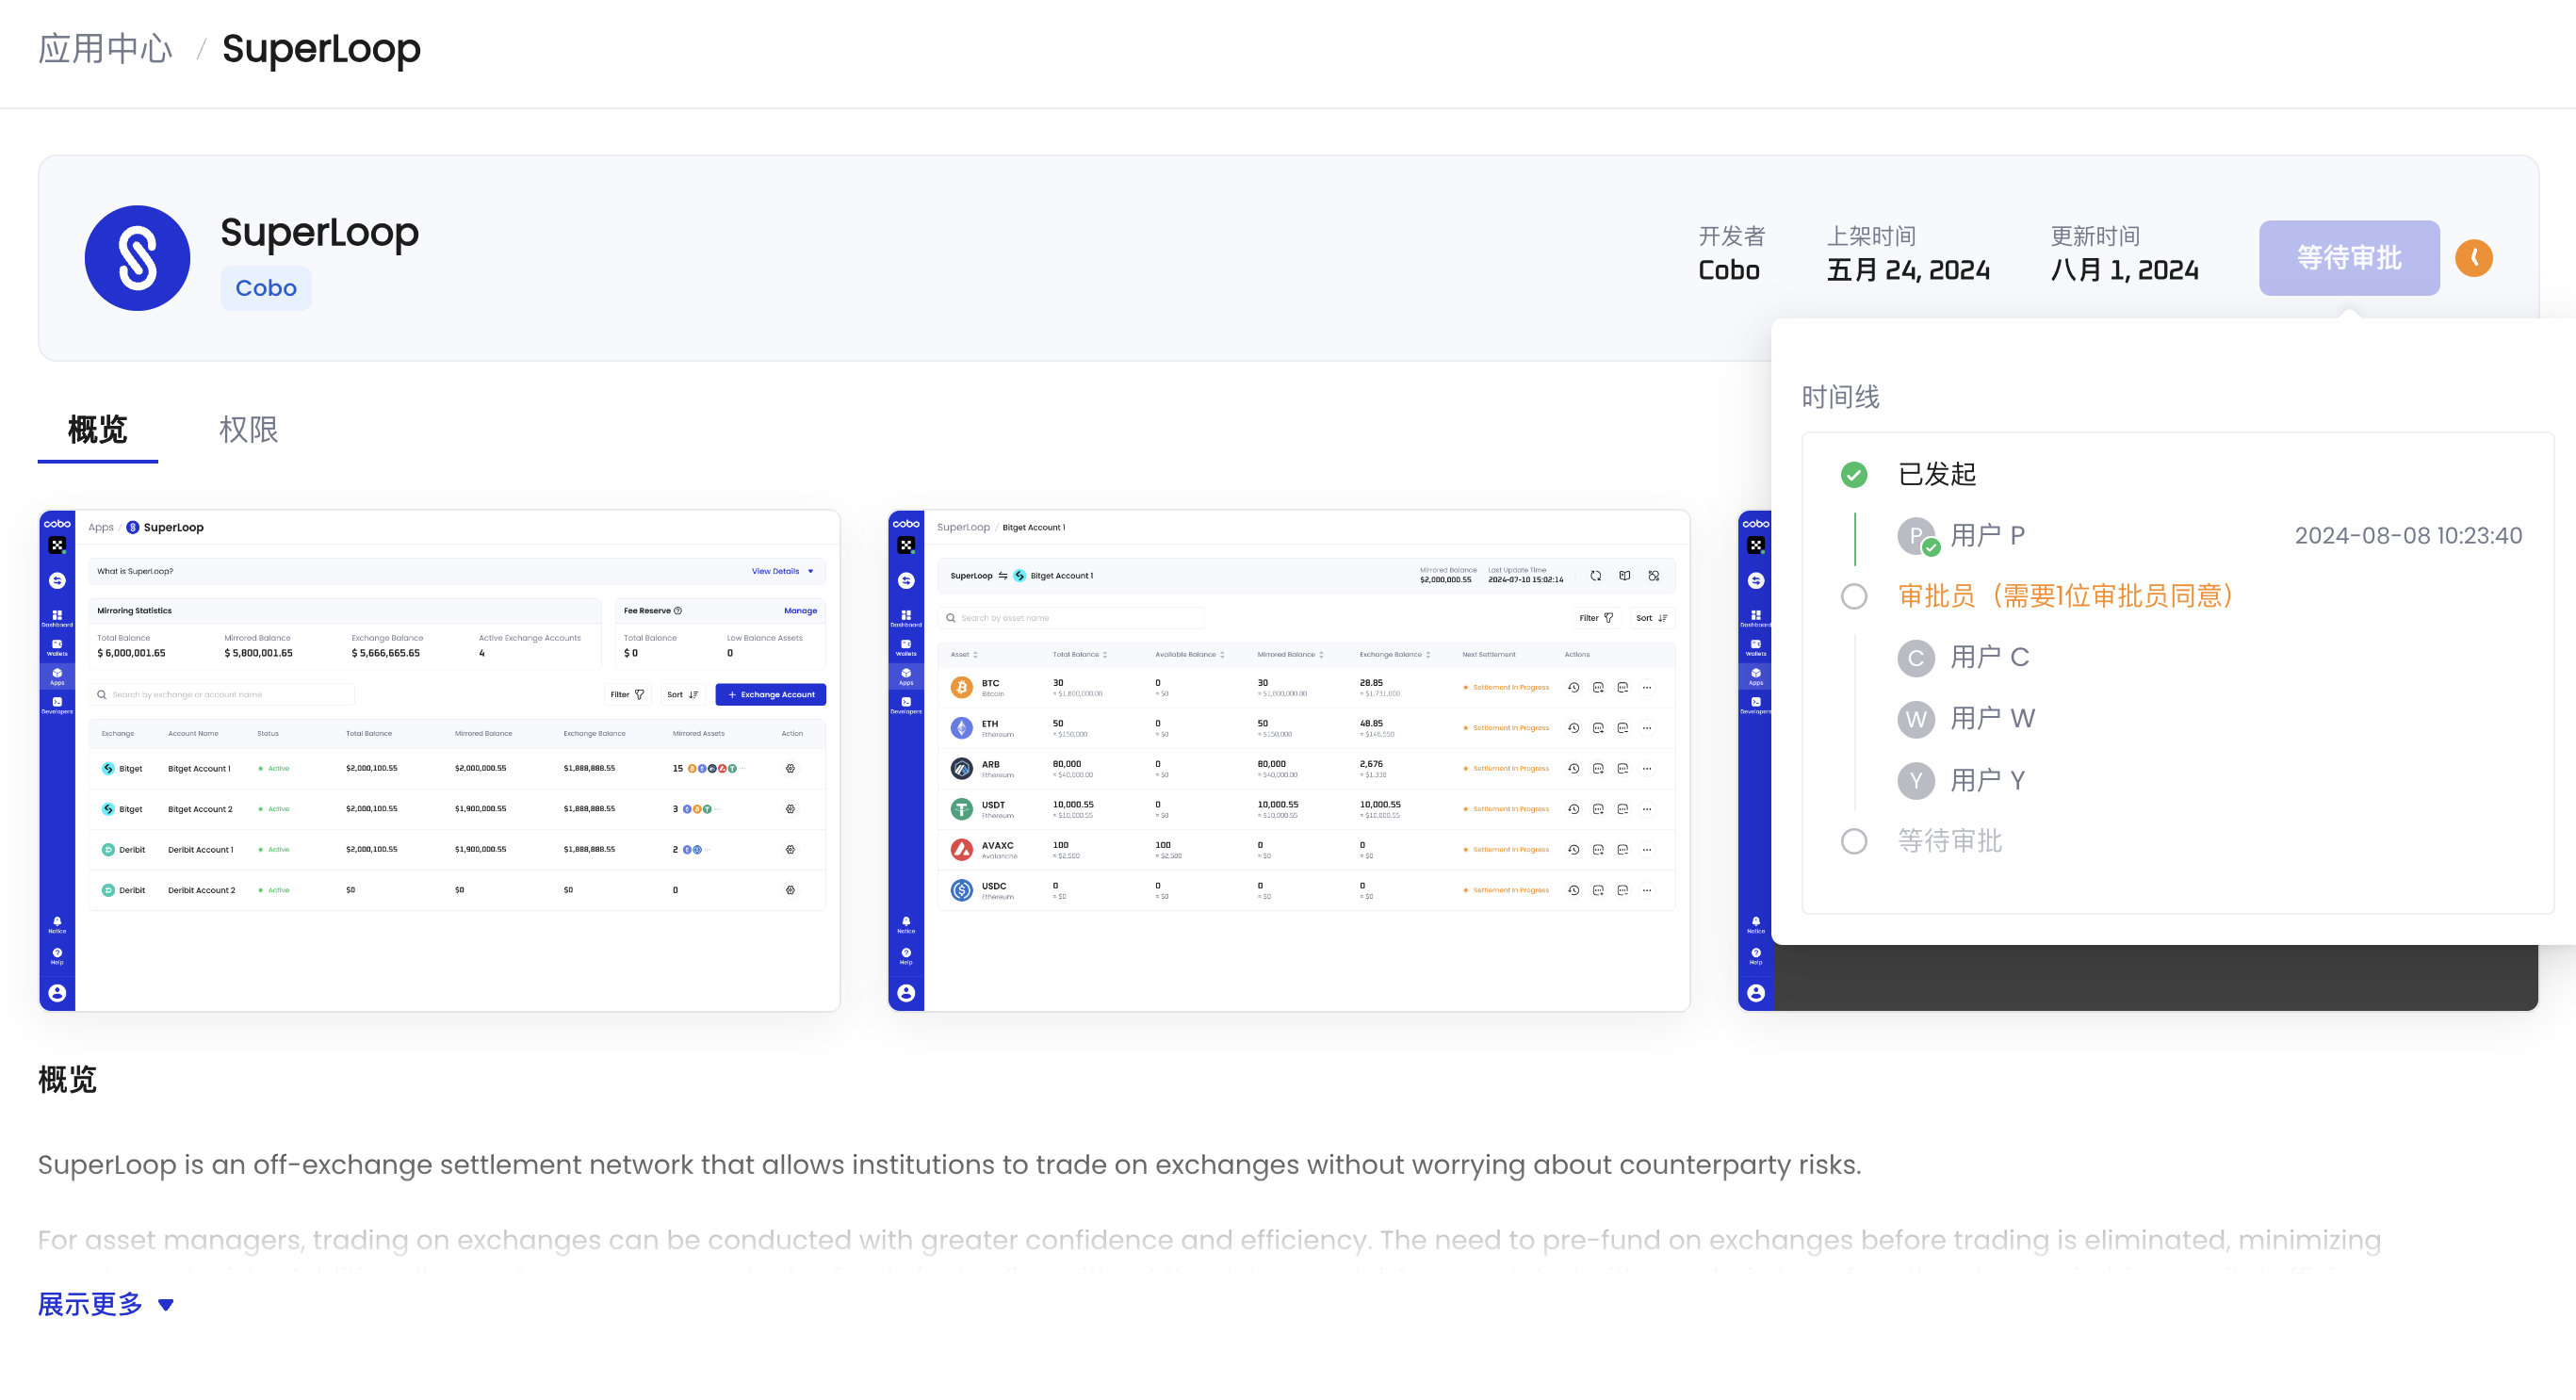The height and width of the screenshot is (1400, 2576).
Task: Click the 用户 C avatar icon
Action: coord(1915,657)
